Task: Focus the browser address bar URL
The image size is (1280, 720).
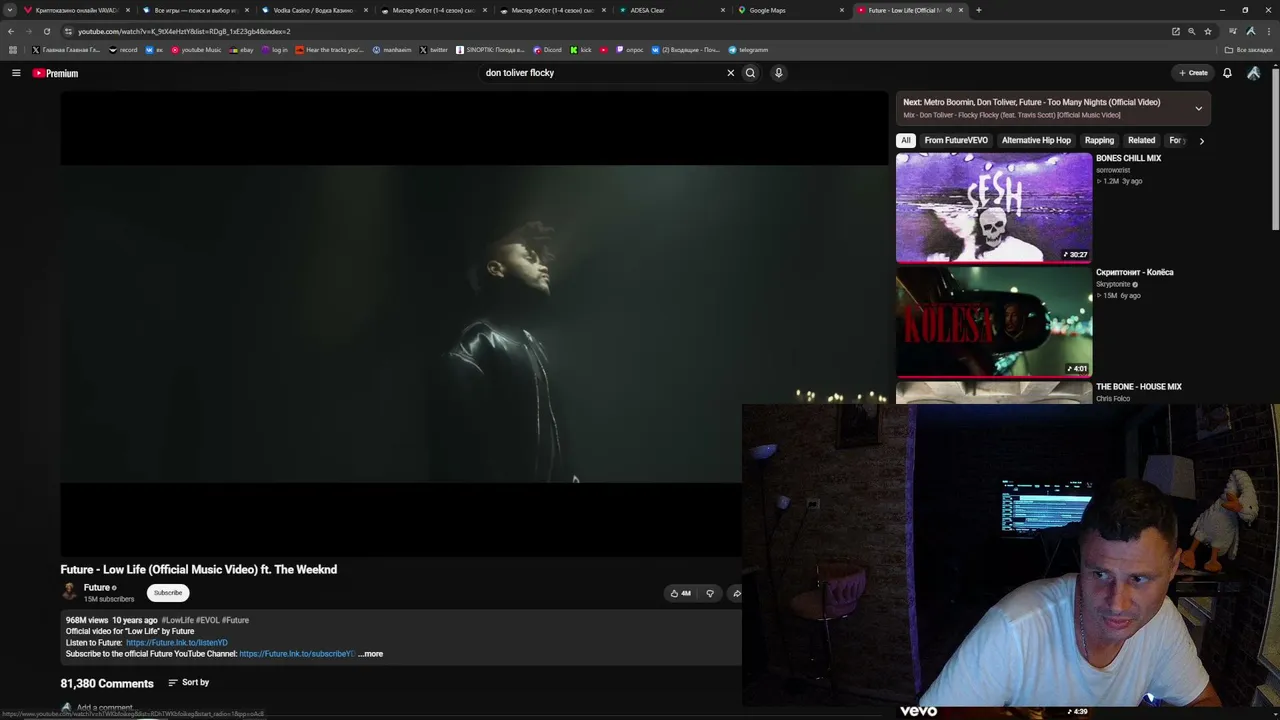Action: point(184,31)
